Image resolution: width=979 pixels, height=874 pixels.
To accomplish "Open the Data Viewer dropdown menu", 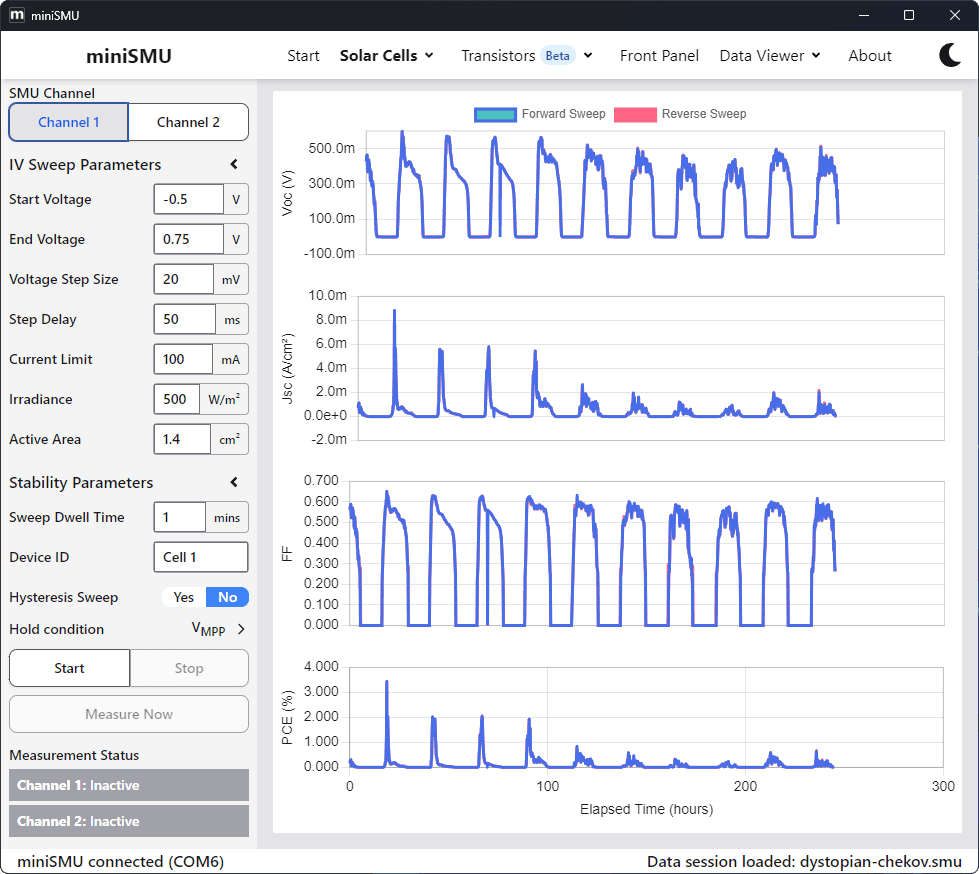I will tap(770, 55).
